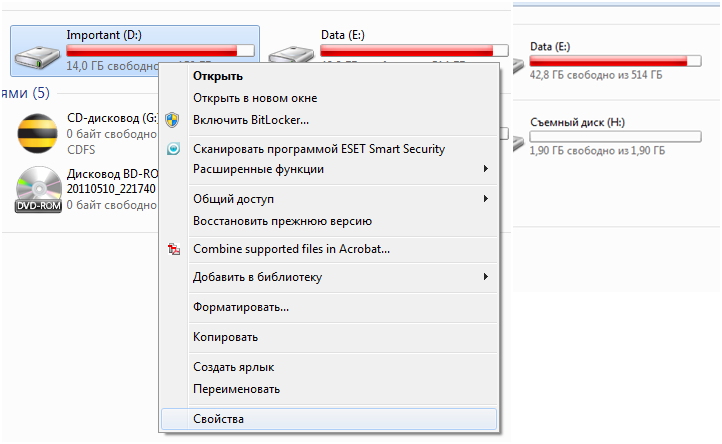Viewport: 722px width, 444px height.
Task: Click the Important (D:) capacity bar
Action: pyautogui.click(x=160, y=50)
